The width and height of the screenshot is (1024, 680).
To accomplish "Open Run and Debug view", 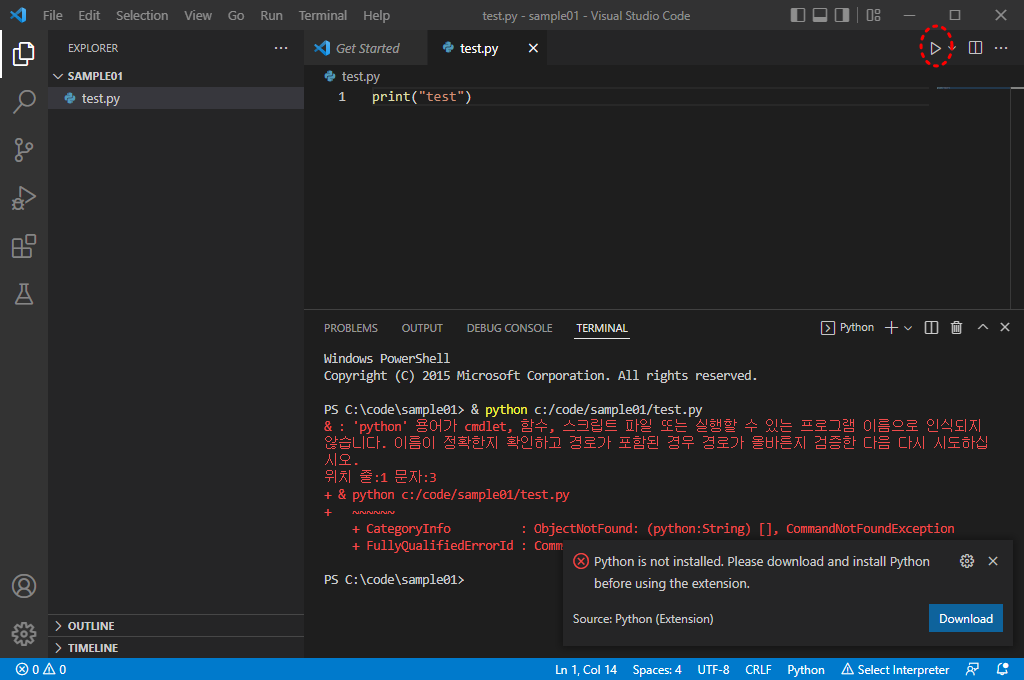I will pos(24,198).
